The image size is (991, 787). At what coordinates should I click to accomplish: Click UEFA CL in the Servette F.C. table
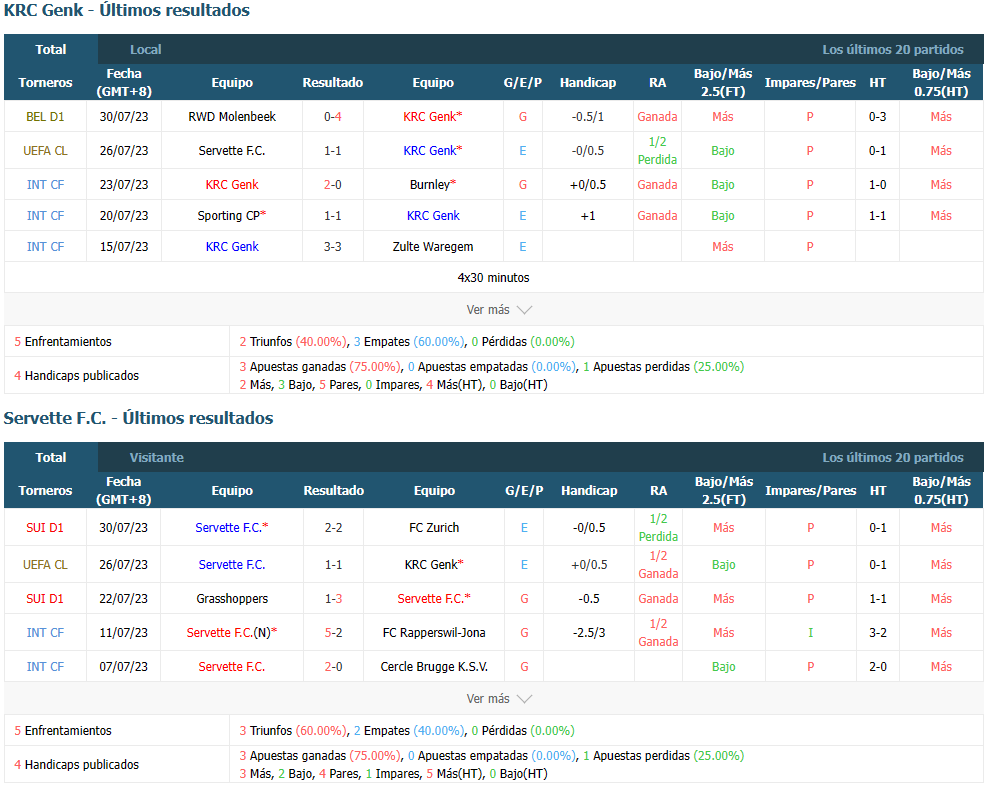(x=45, y=564)
